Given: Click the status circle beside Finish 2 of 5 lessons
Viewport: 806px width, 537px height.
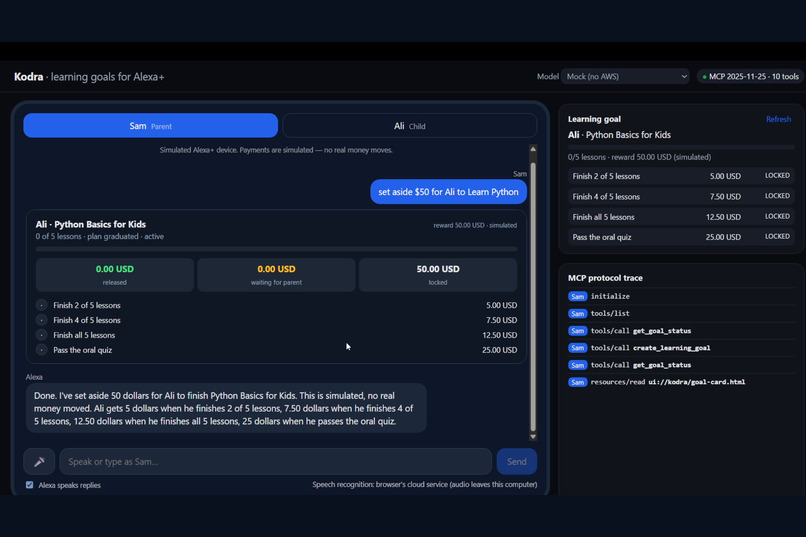Looking at the screenshot, I should coord(42,305).
